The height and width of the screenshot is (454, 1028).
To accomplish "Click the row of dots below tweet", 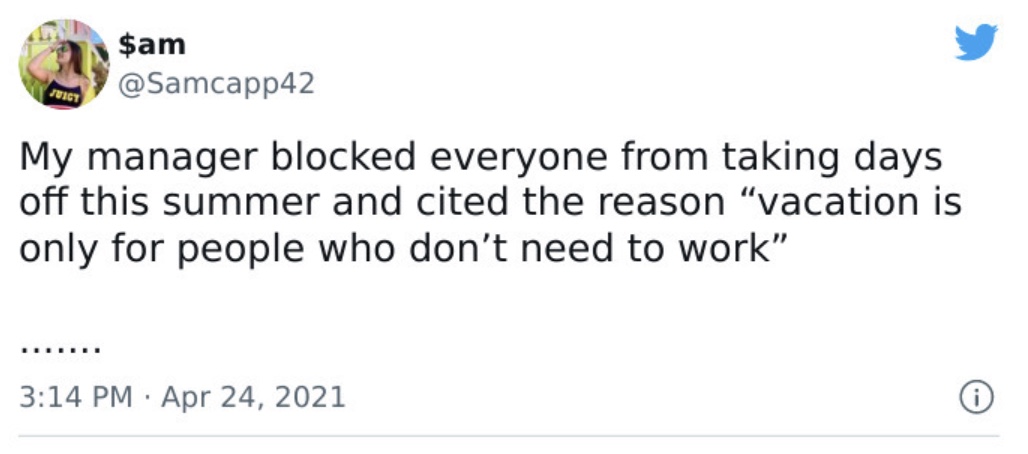I will pyautogui.click(x=60, y=350).
